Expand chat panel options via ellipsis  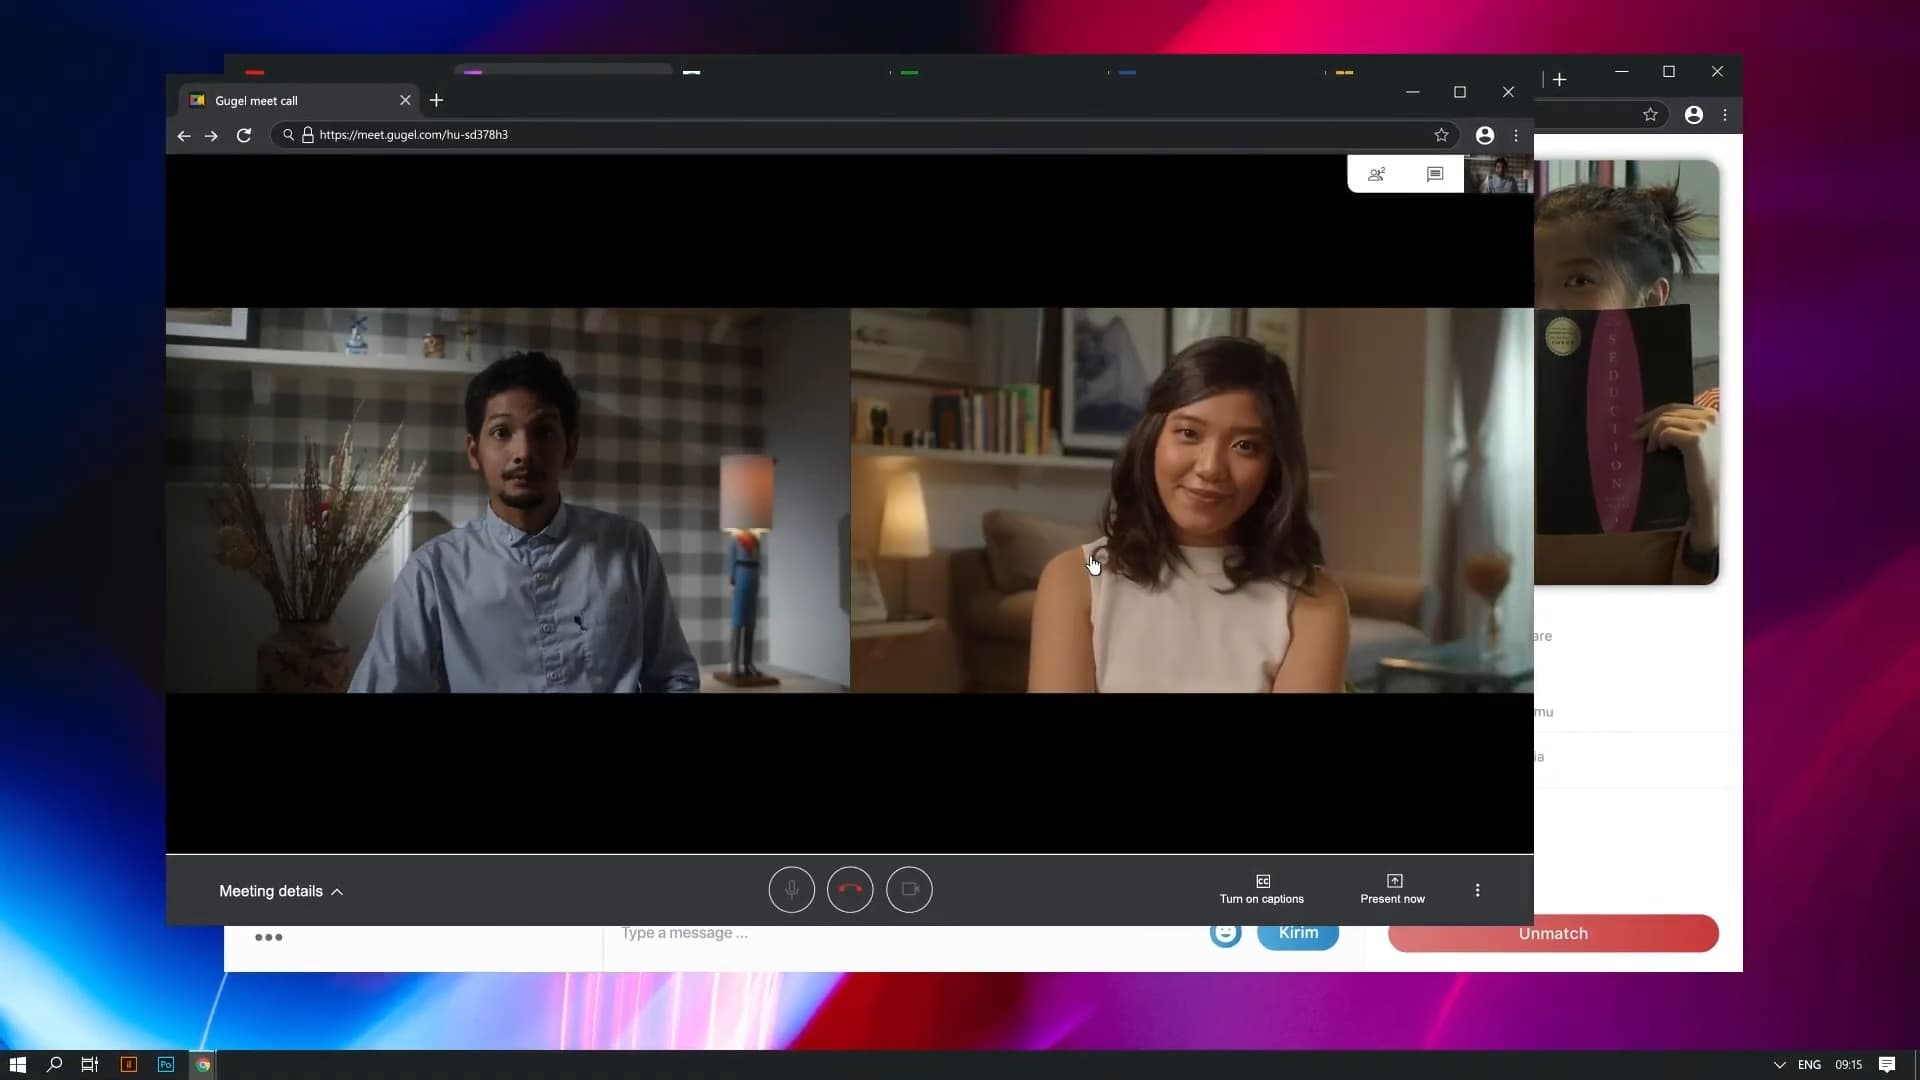coord(269,938)
